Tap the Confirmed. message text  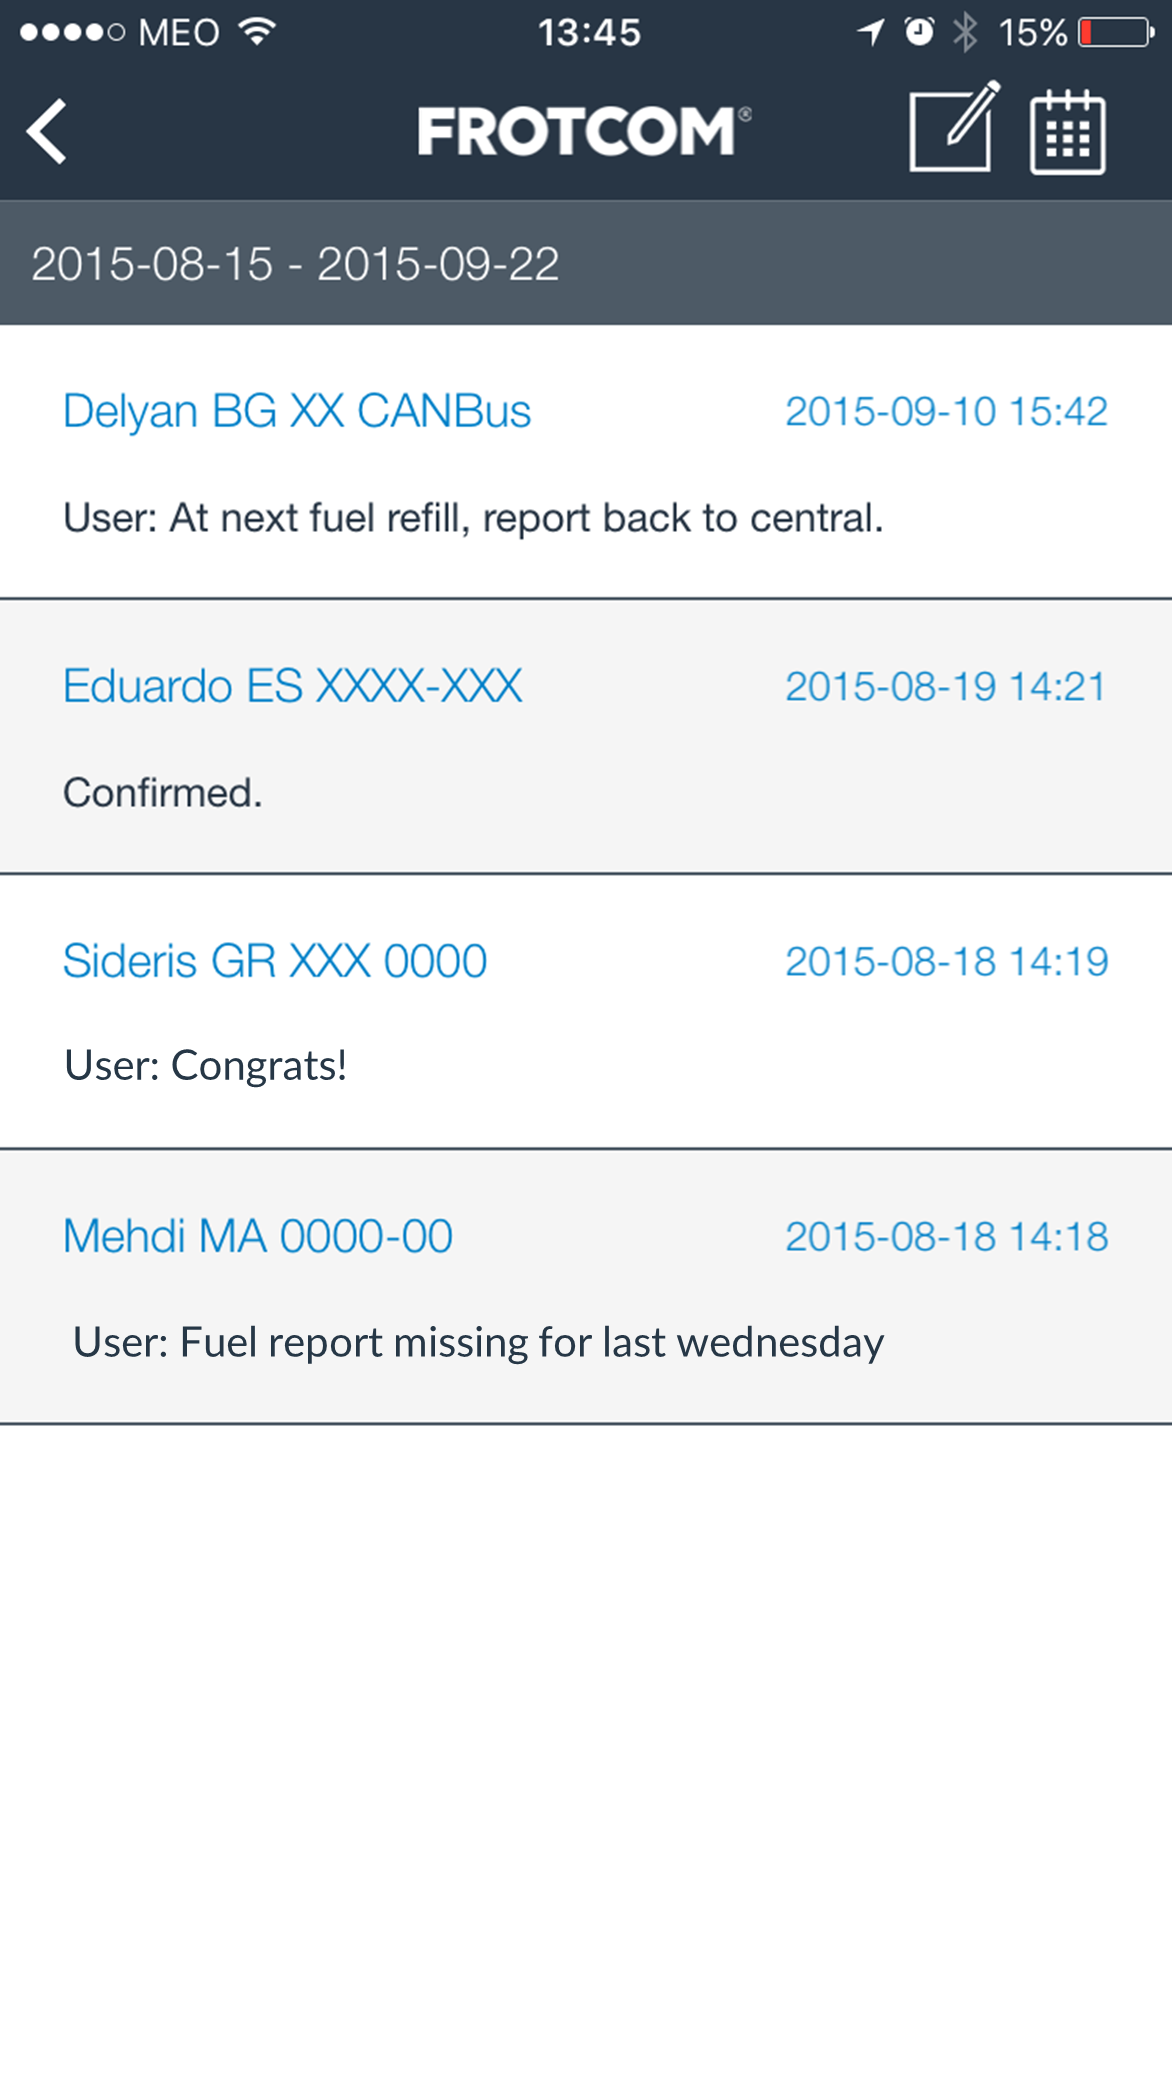pos(163,793)
